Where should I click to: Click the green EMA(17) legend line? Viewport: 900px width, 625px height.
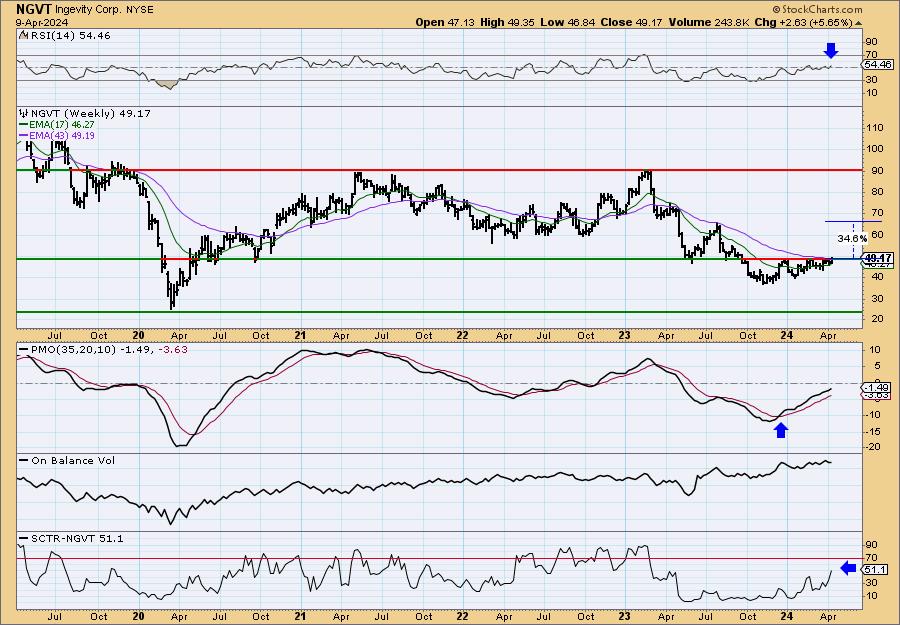click(23, 125)
